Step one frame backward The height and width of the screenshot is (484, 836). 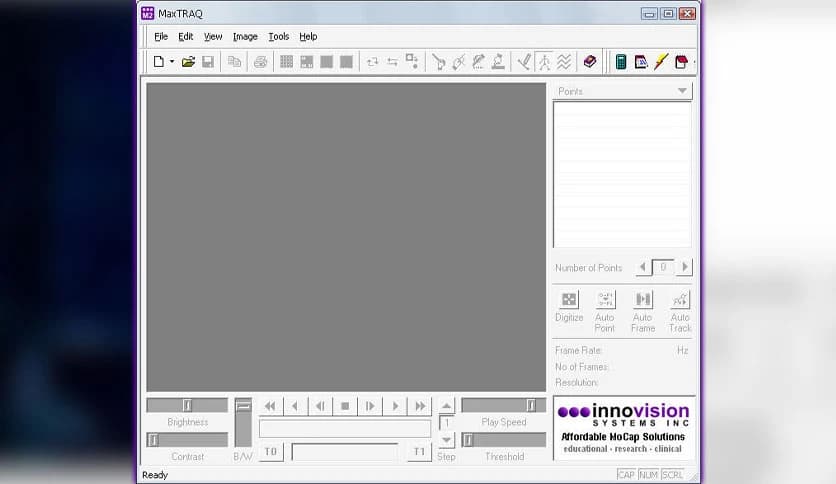point(320,406)
